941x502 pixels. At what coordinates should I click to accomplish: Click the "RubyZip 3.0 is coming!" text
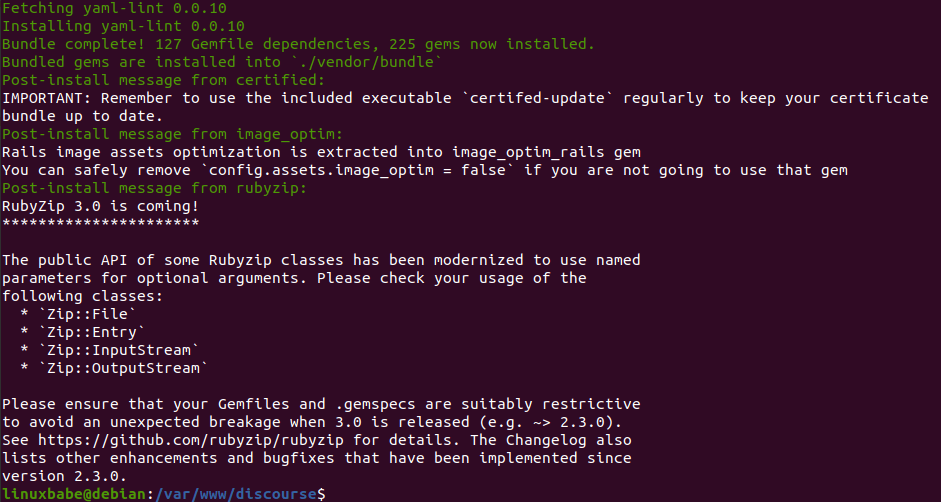(x=94, y=206)
